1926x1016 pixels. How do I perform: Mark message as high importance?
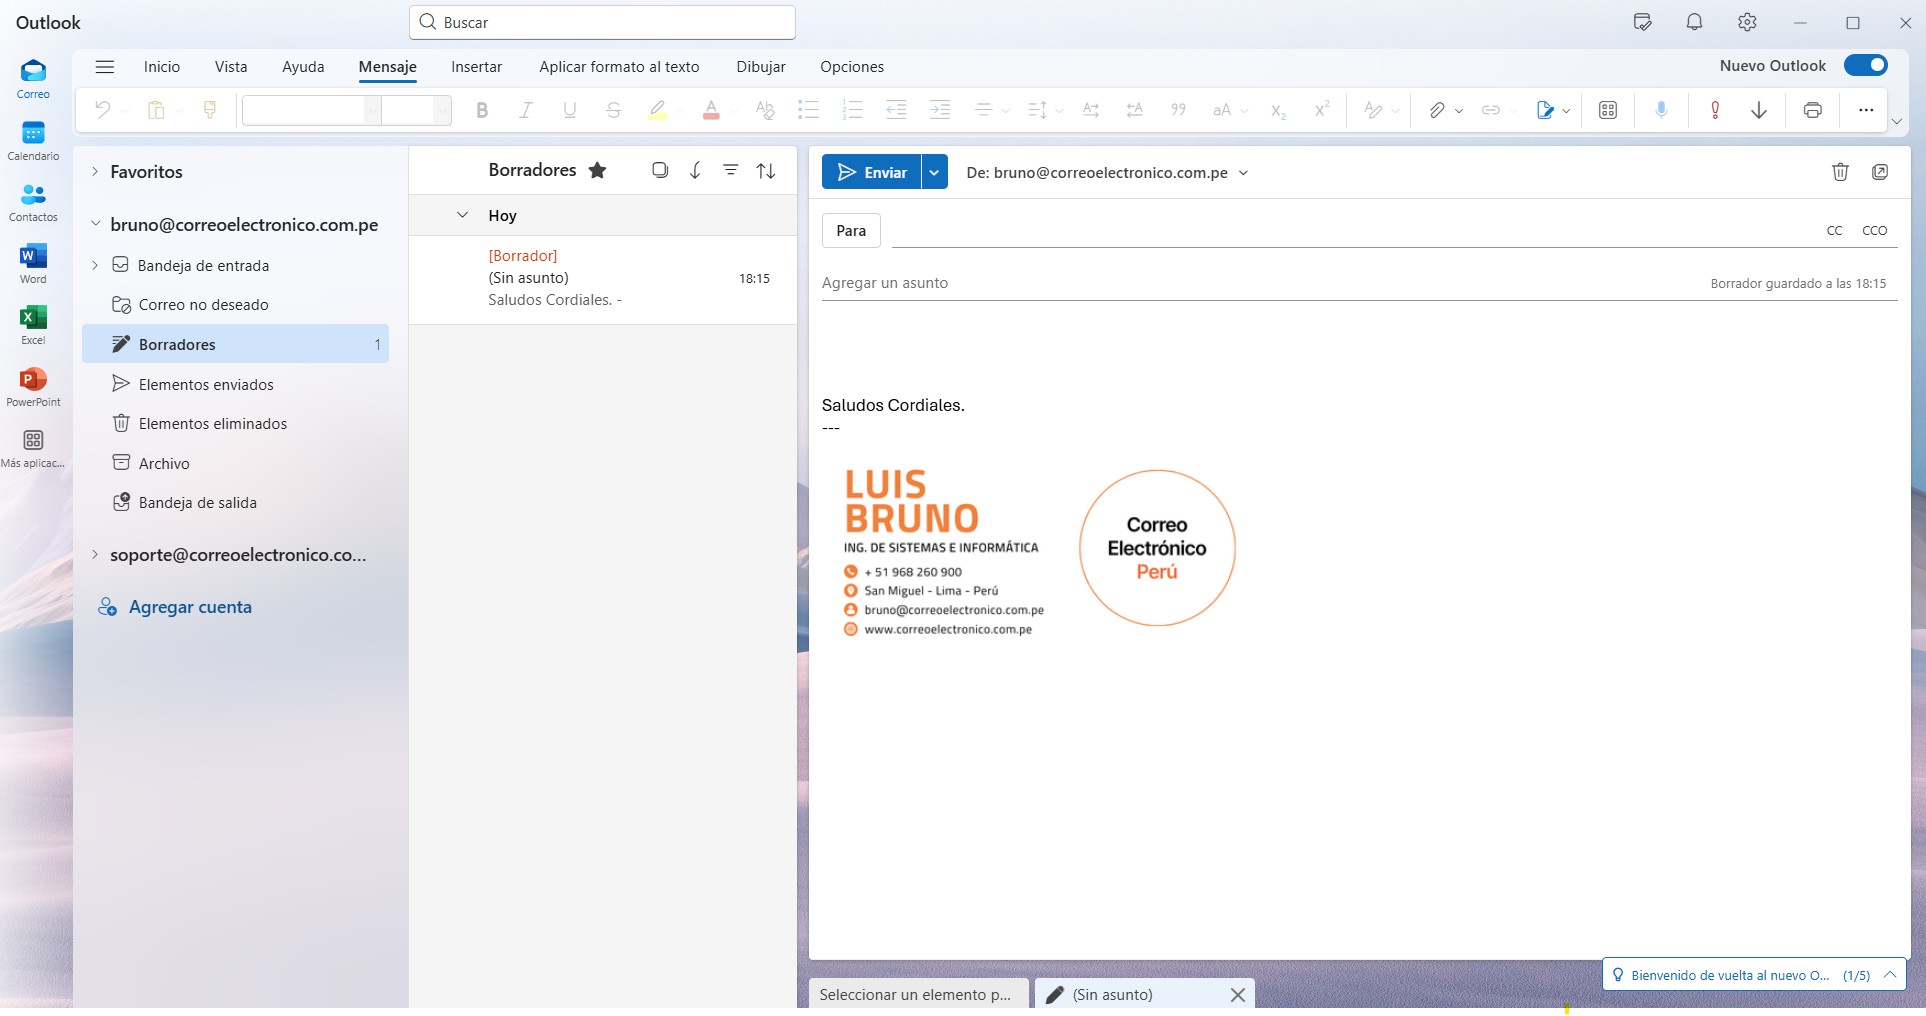[1715, 110]
